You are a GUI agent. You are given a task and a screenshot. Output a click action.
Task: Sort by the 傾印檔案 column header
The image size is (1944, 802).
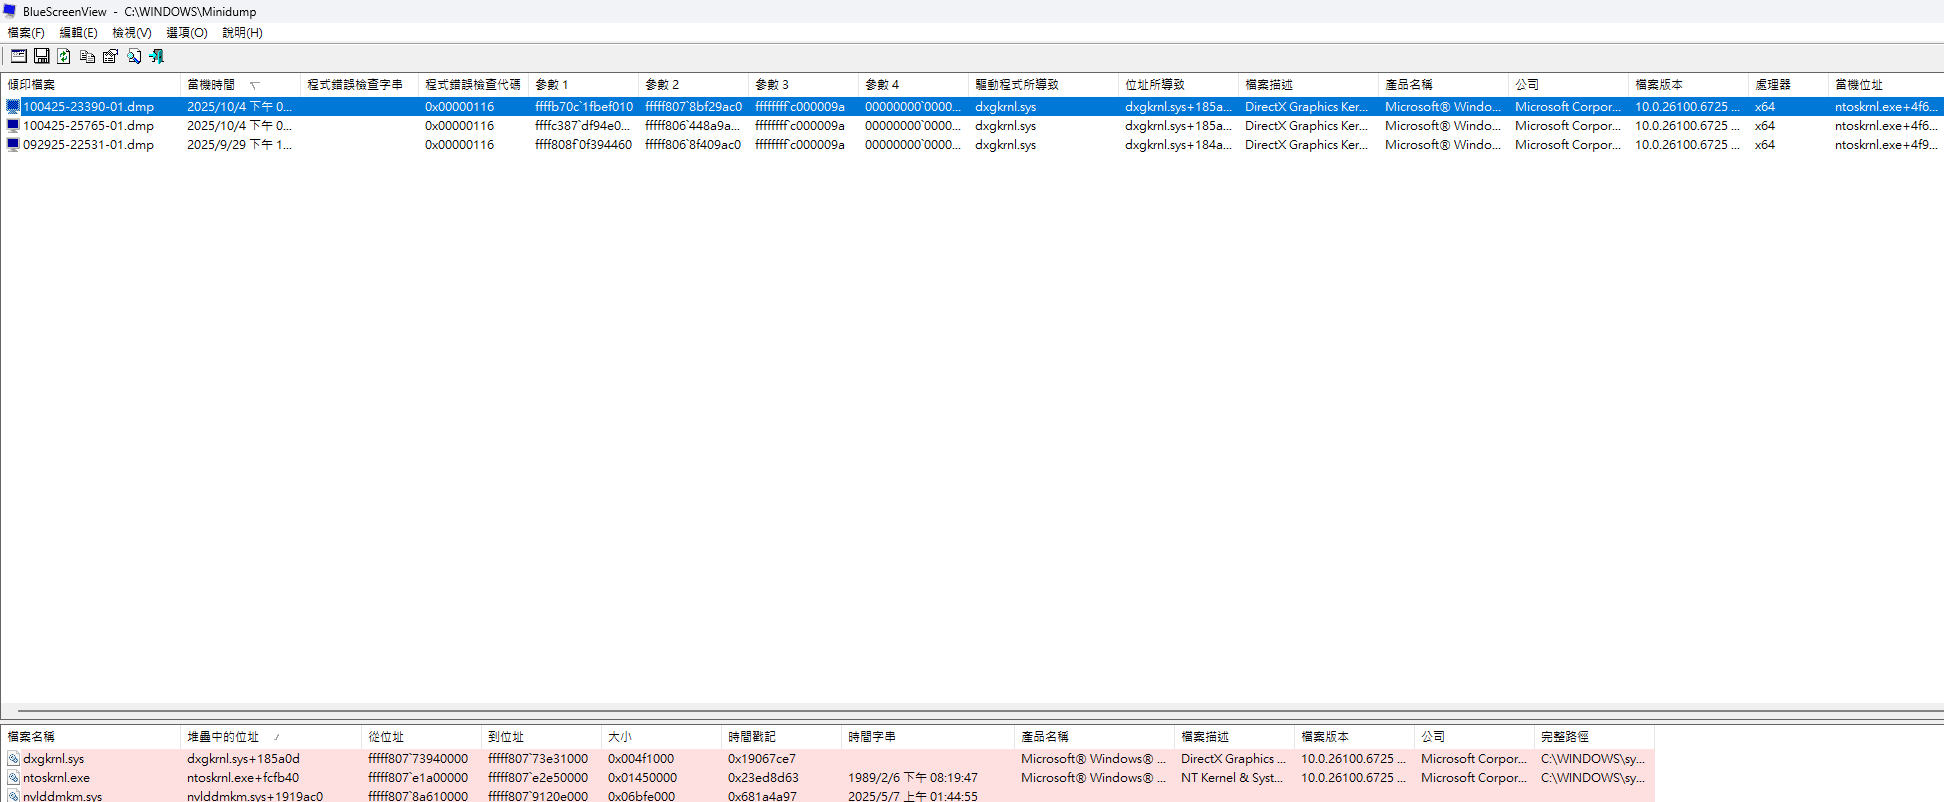tap(90, 84)
